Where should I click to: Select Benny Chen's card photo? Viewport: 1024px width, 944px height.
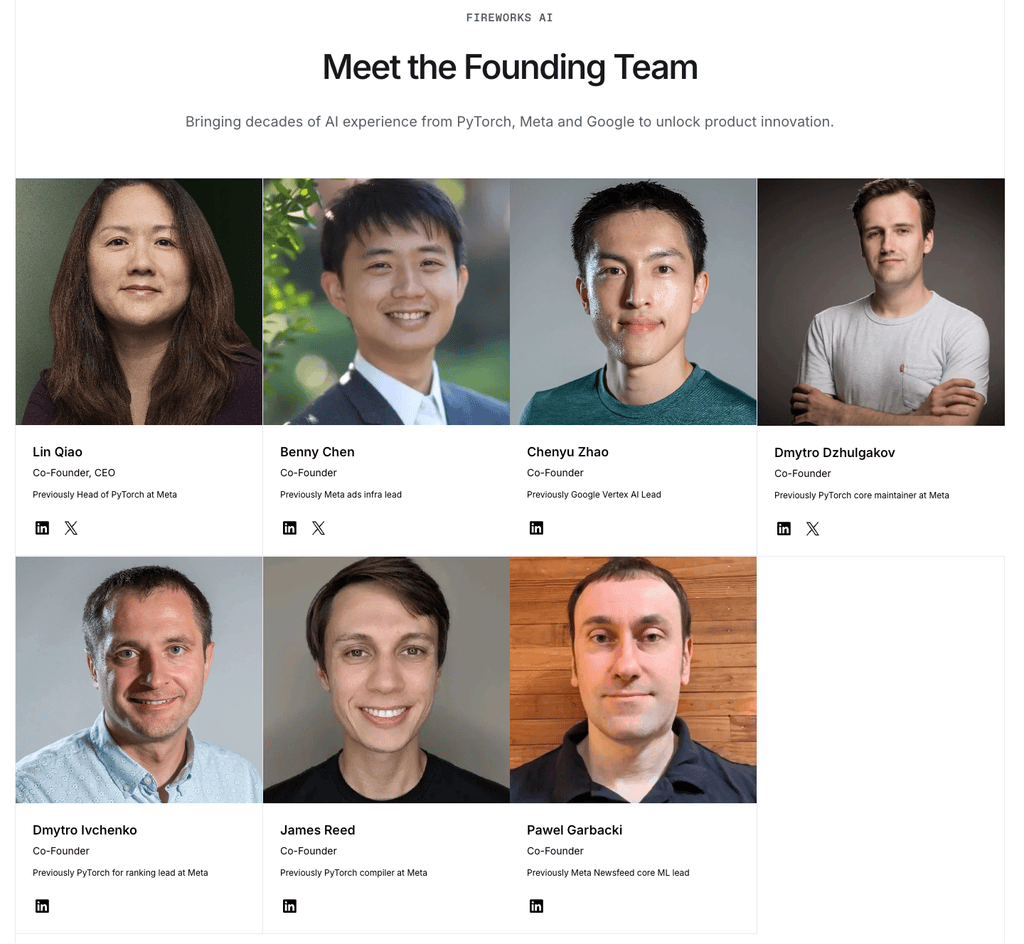point(386,302)
